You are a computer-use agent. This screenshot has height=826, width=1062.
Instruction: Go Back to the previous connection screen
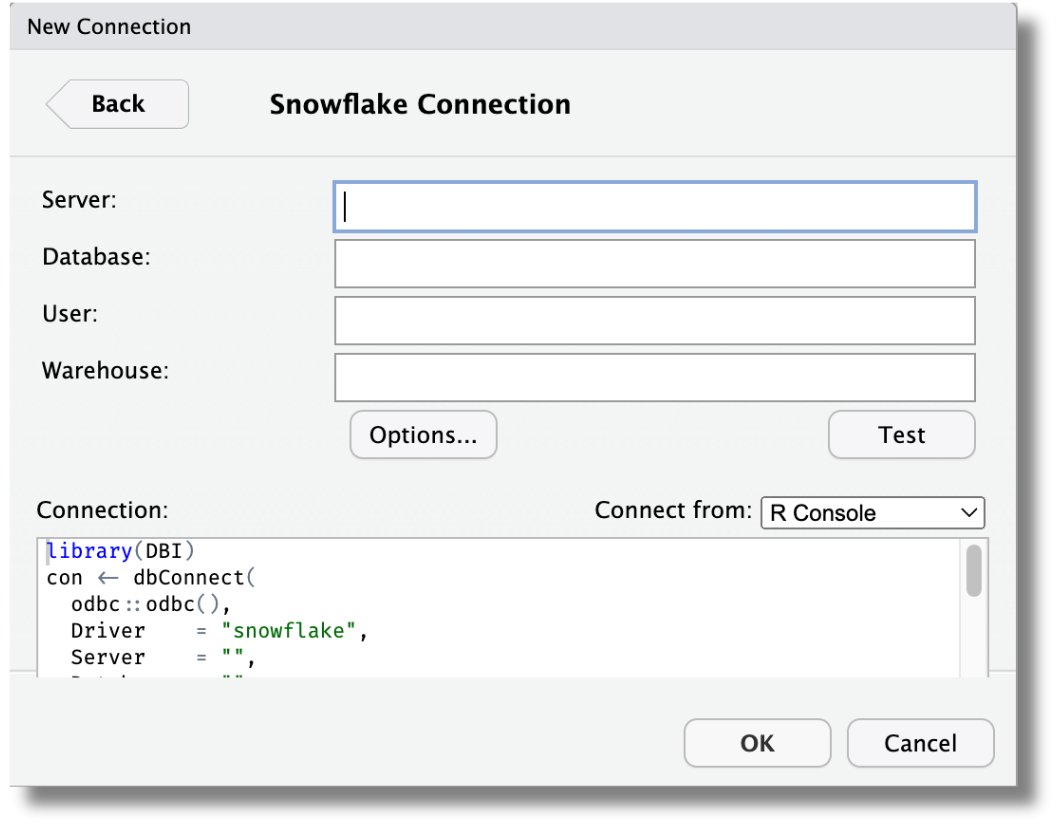(117, 103)
